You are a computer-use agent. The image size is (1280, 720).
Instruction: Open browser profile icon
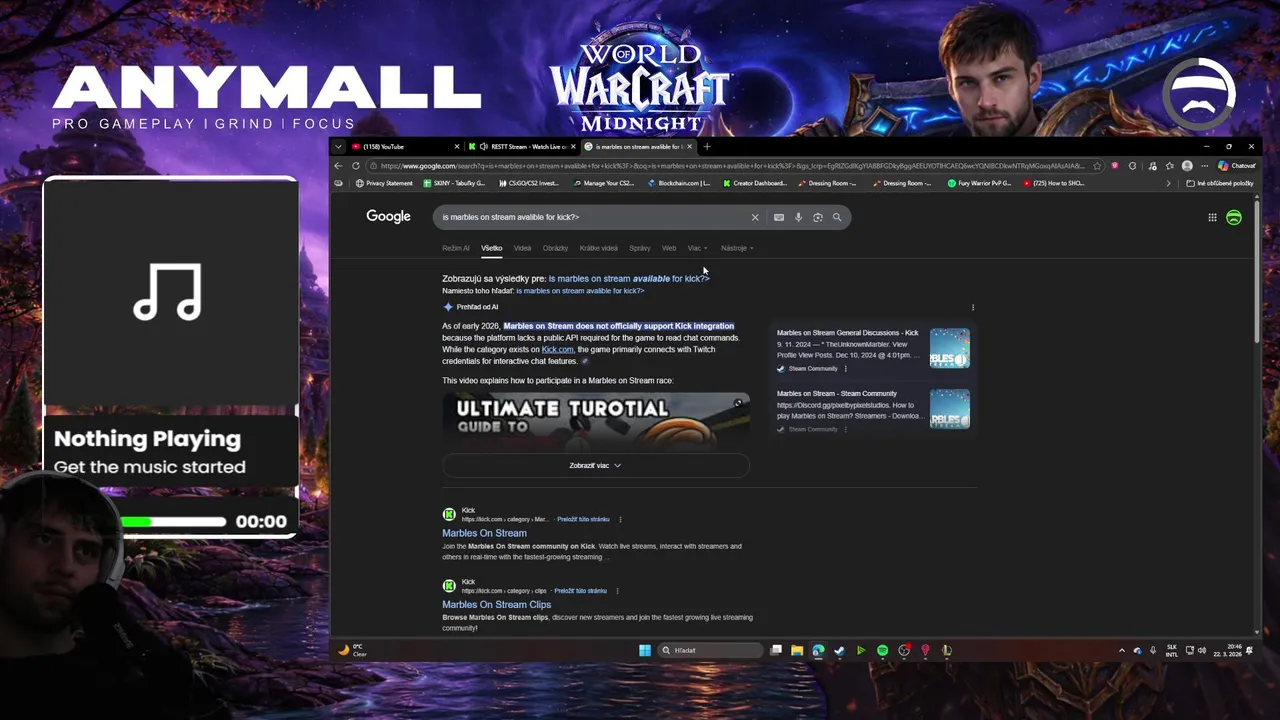pyautogui.click(x=1187, y=166)
